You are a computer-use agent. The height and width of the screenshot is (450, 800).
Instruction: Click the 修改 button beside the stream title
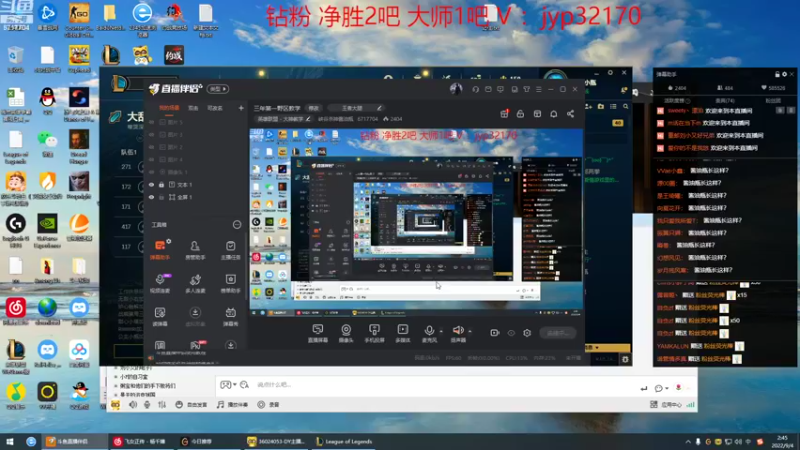(314, 108)
